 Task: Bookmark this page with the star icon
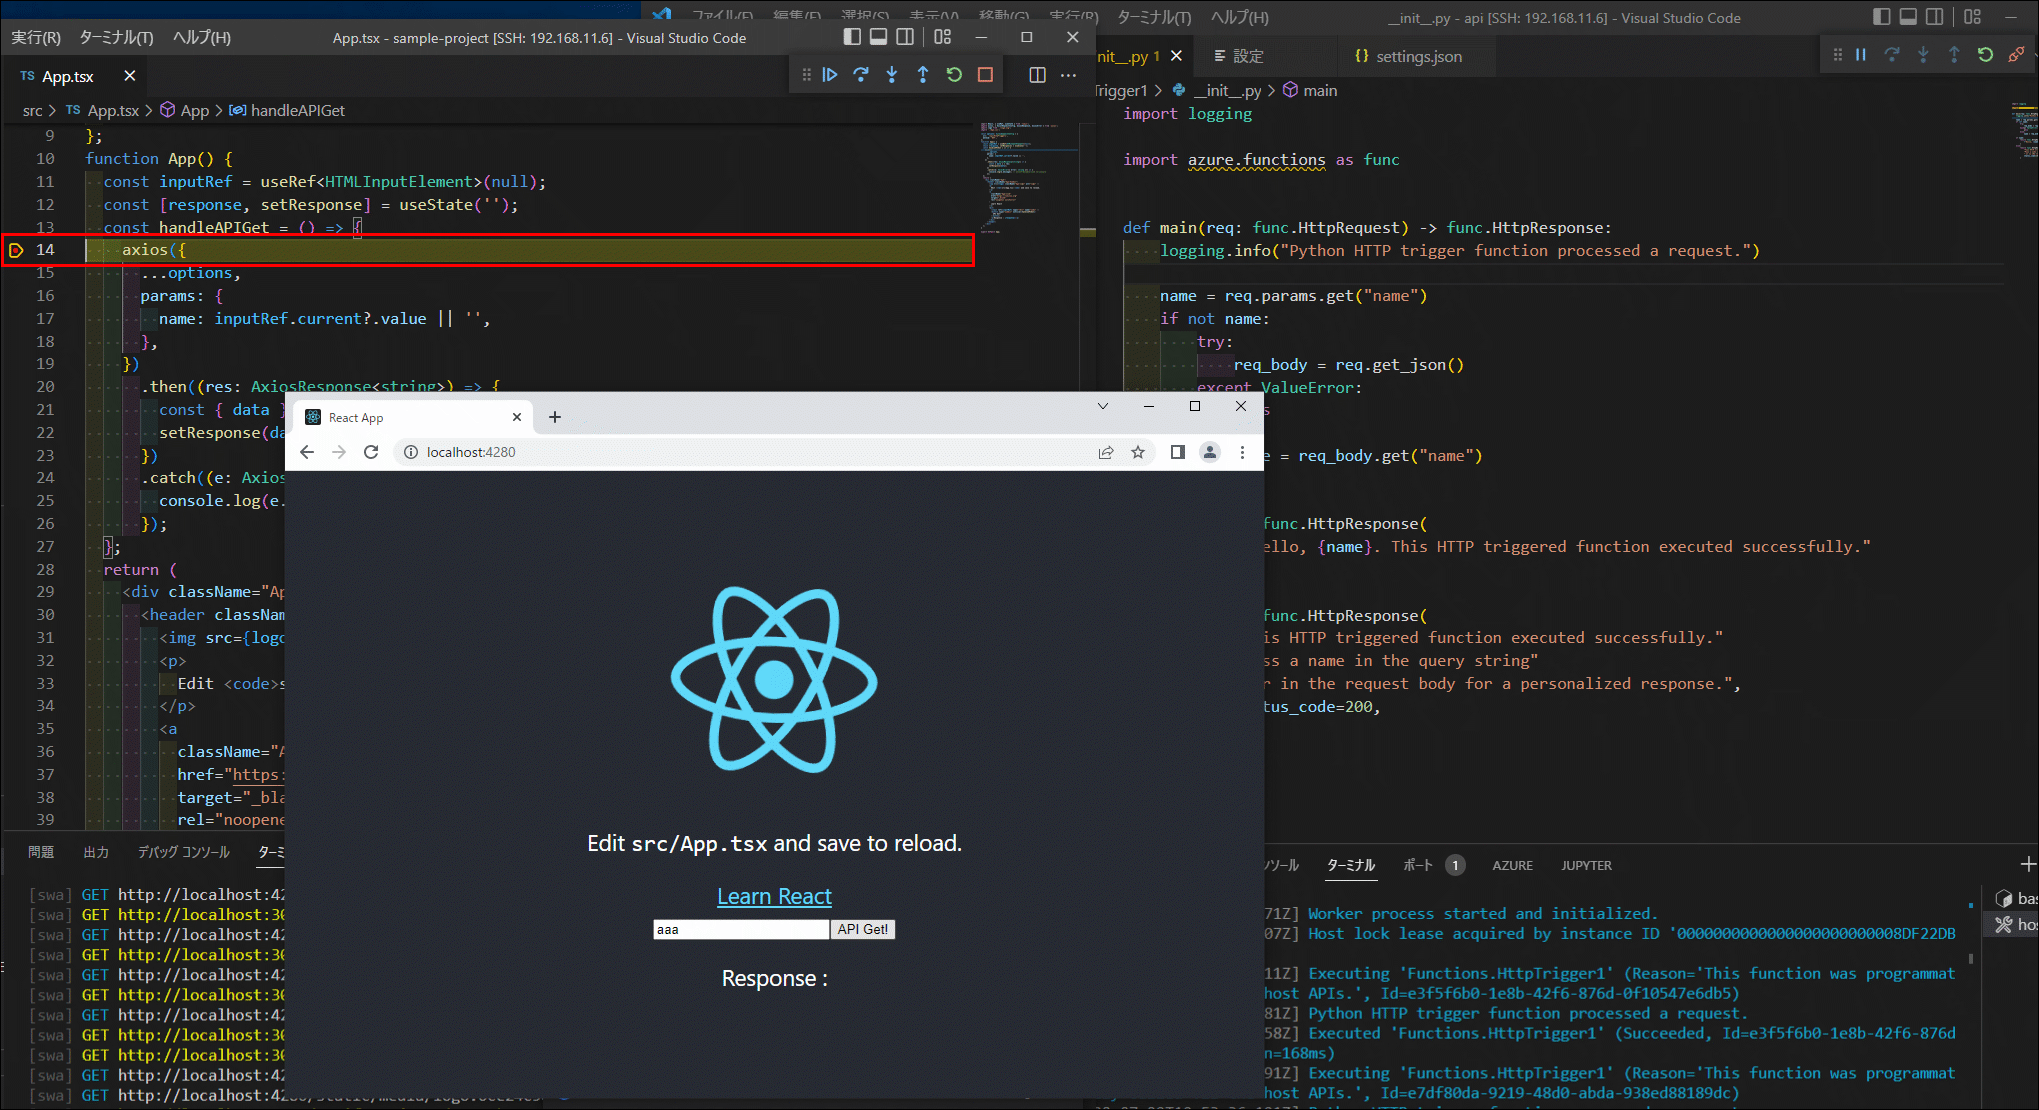tap(1138, 452)
